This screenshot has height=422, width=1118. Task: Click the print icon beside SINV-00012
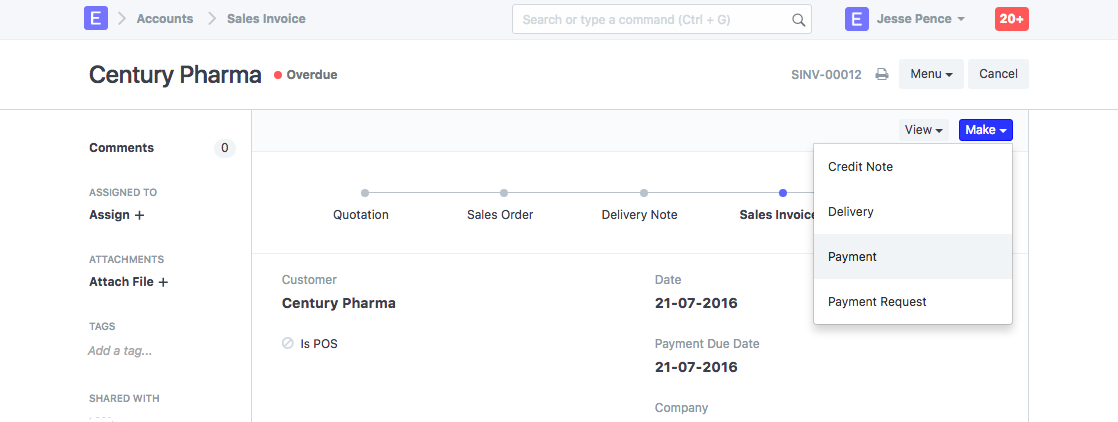(x=882, y=74)
